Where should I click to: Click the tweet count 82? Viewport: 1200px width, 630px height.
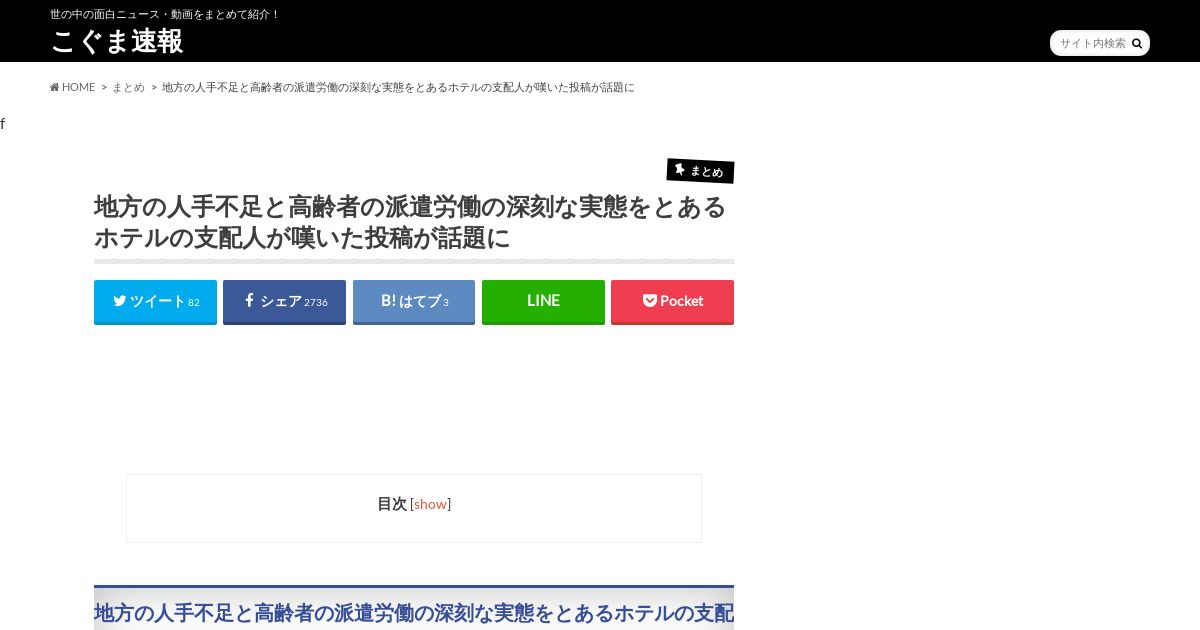tap(194, 302)
